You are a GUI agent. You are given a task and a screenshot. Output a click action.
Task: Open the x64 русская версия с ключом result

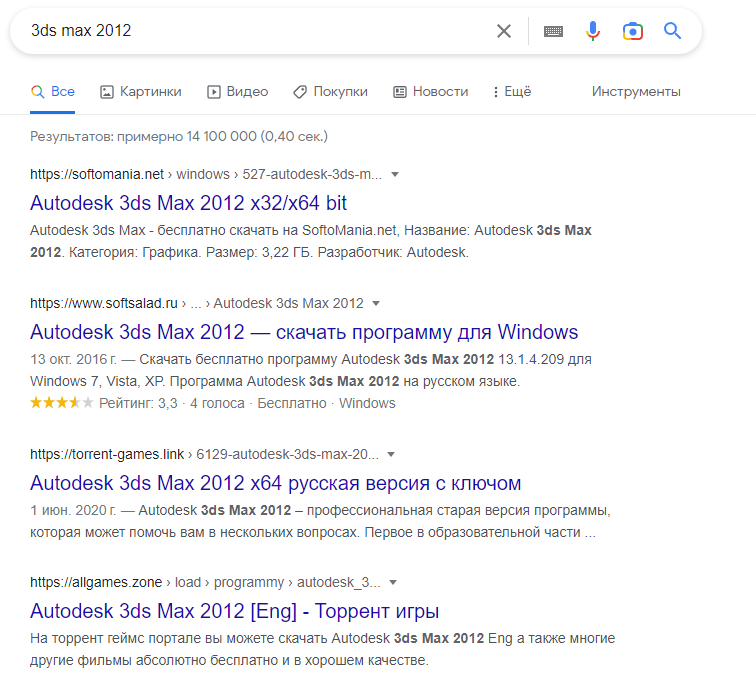tap(275, 483)
